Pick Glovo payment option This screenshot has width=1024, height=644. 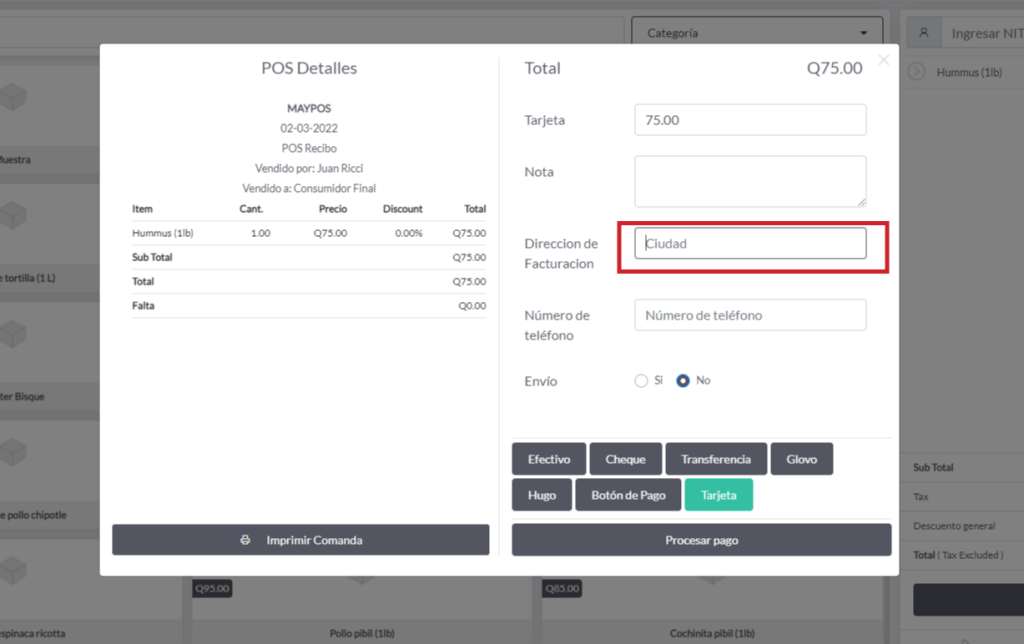pyautogui.click(x=801, y=459)
